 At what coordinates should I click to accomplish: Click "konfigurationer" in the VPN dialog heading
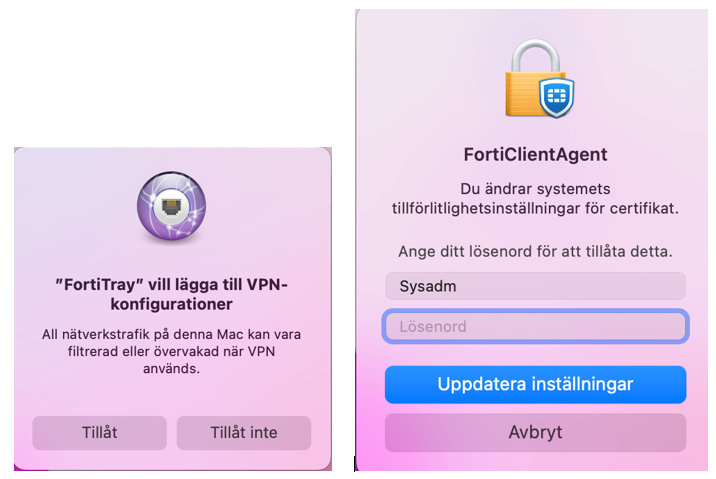(x=171, y=303)
